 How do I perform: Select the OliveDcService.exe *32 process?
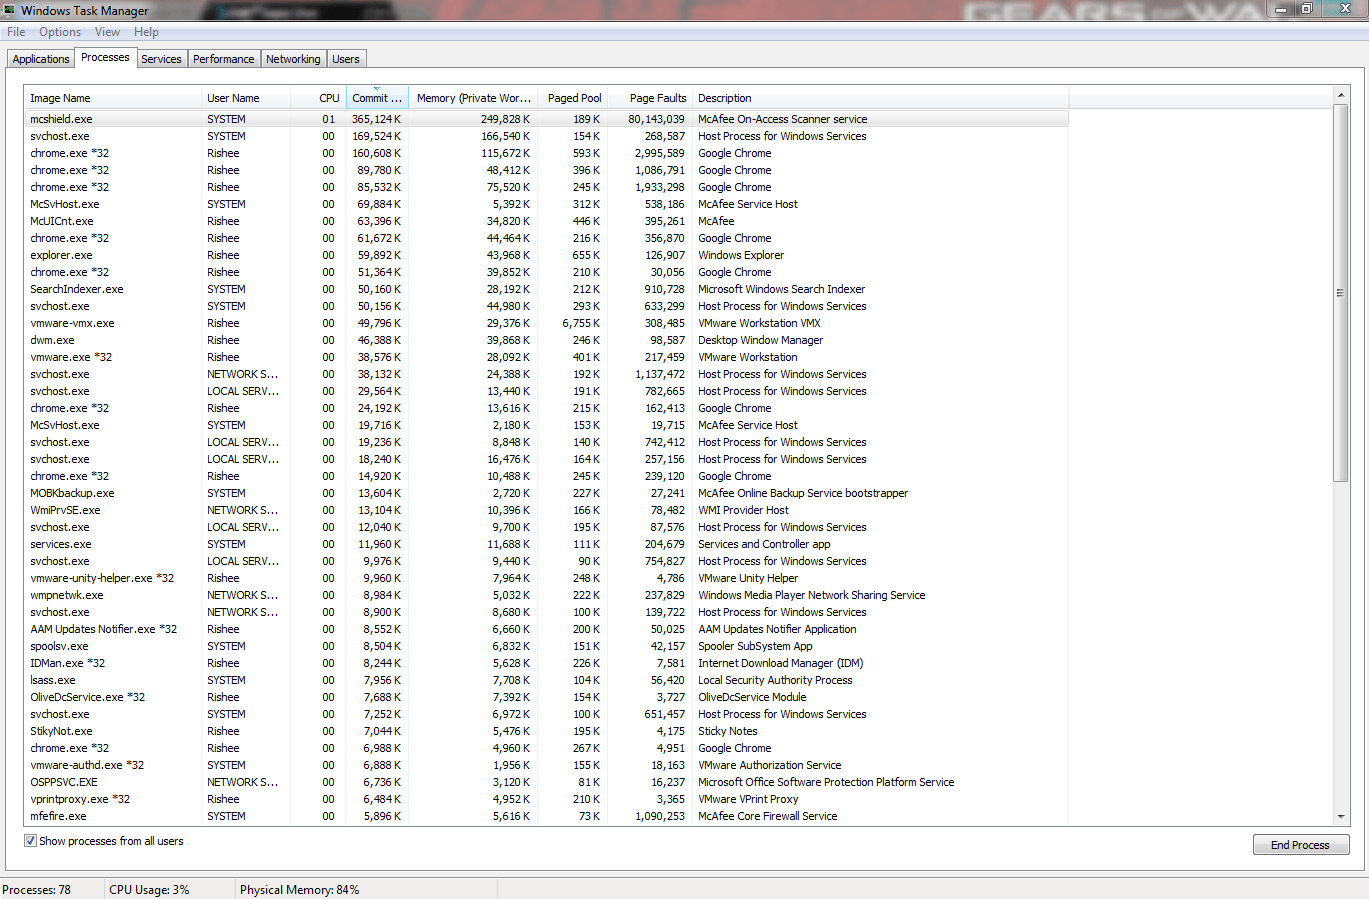click(x=546, y=697)
